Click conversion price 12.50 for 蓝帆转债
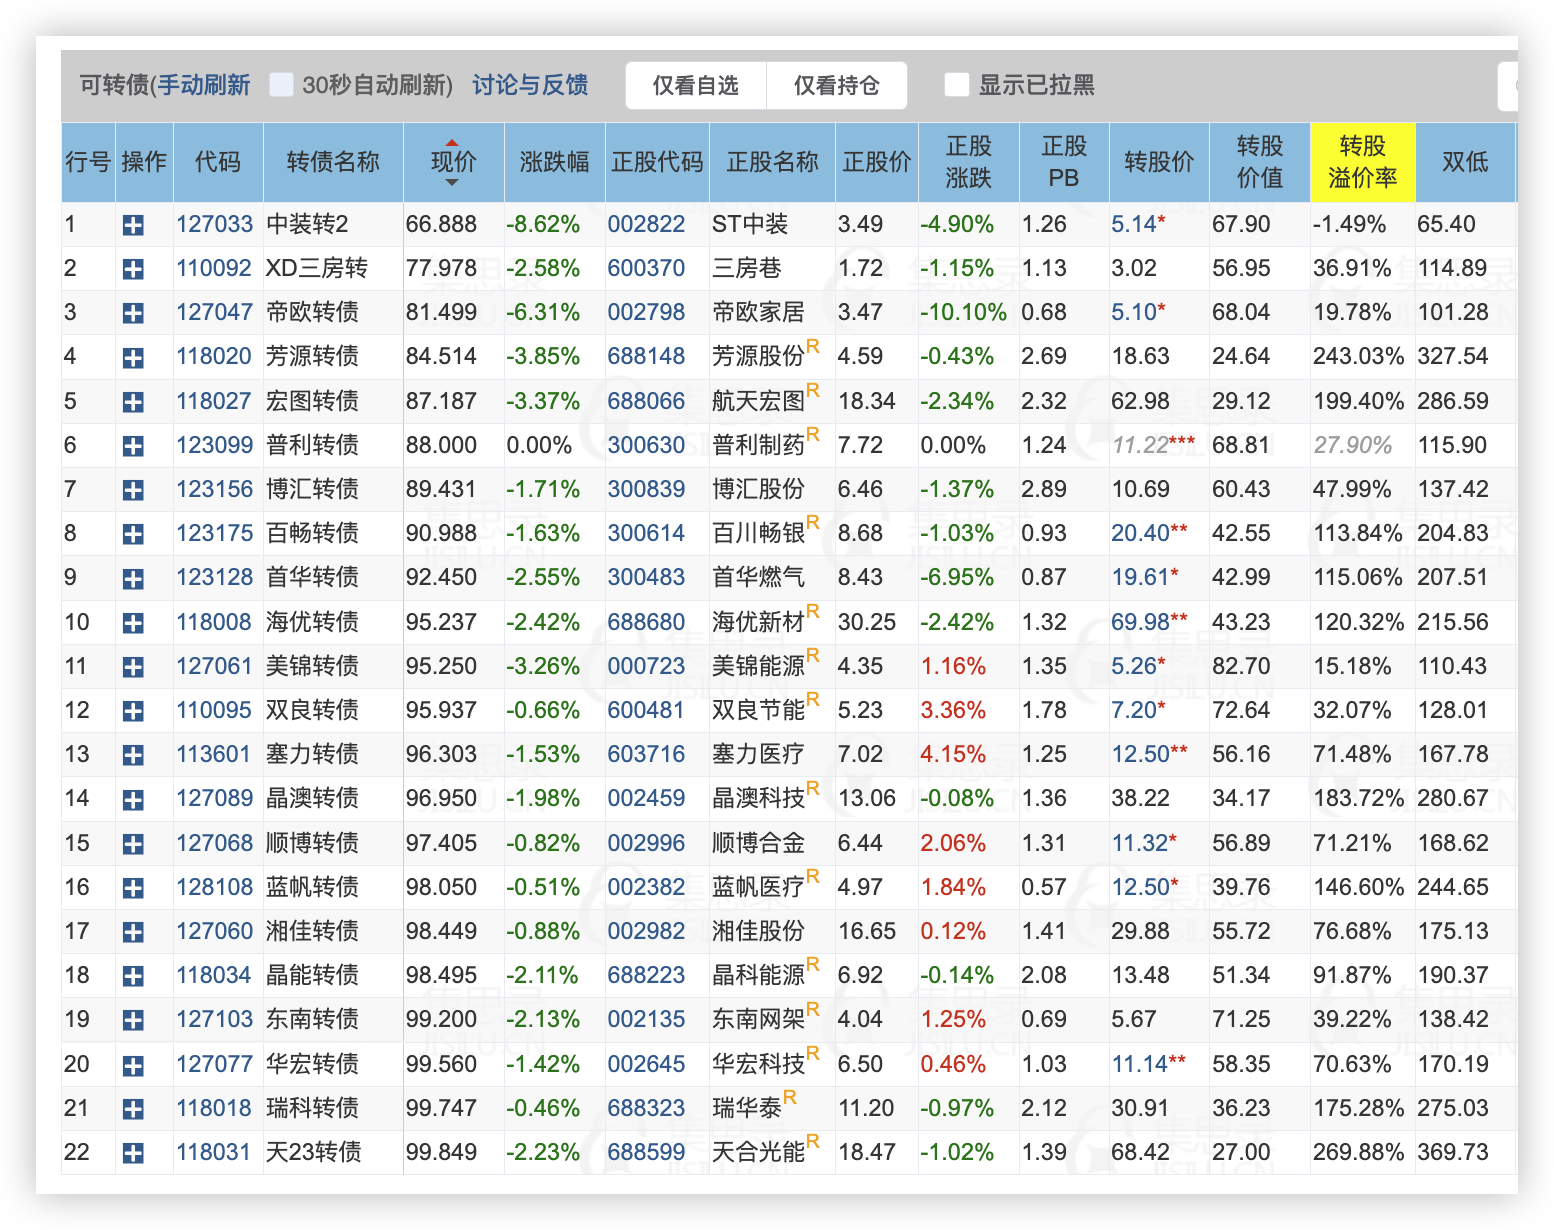The width and height of the screenshot is (1554, 1230). pyautogui.click(x=1140, y=887)
